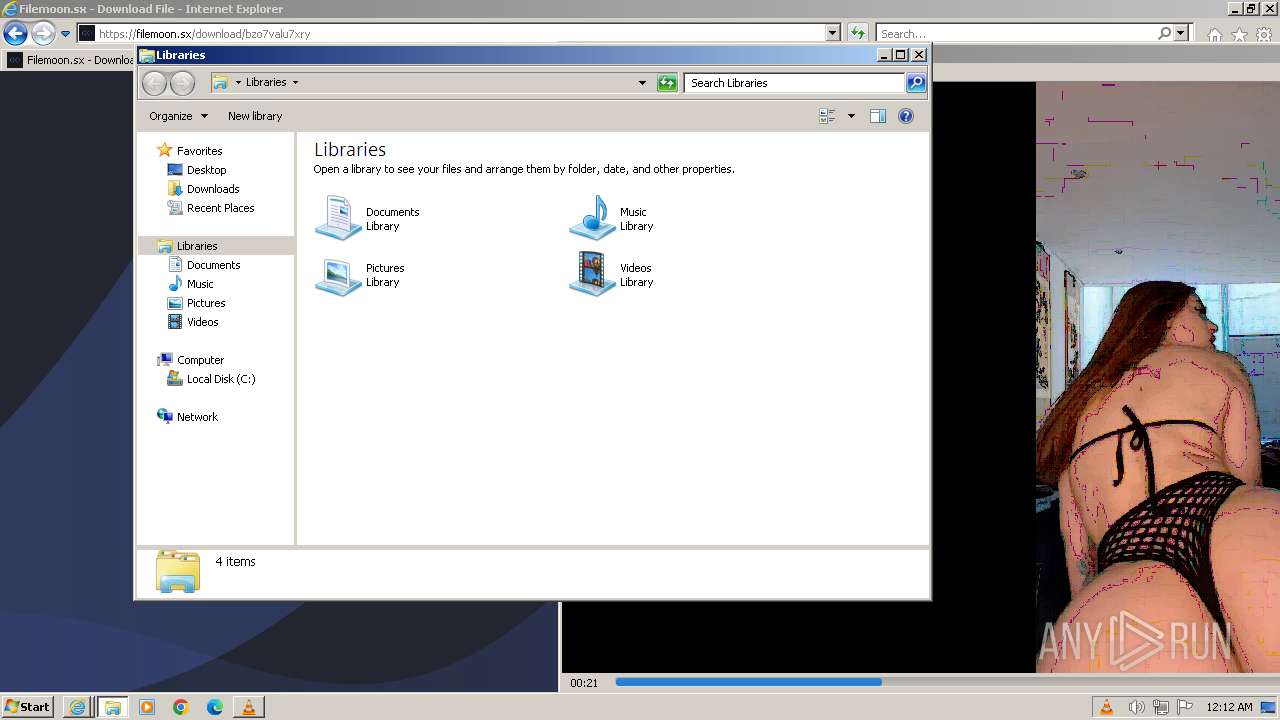Toggle the preview pane button
The image size is (1280, 720).
[878, 116]
